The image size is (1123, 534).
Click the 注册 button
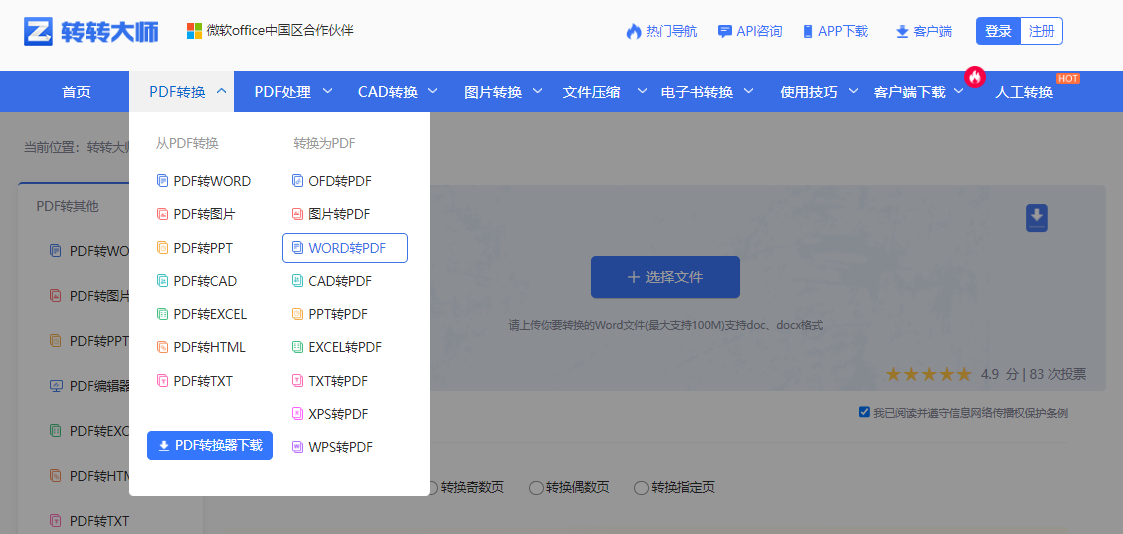1041,31
